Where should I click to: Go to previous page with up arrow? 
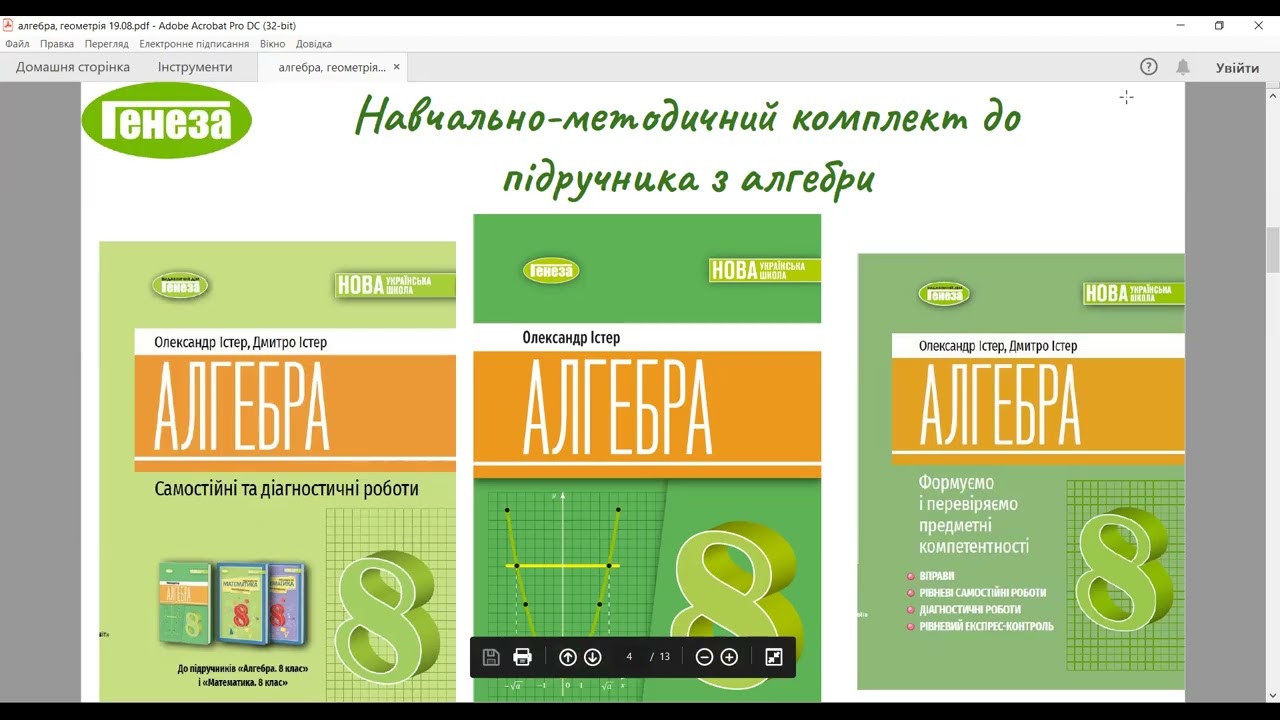(x=568, y=657)
